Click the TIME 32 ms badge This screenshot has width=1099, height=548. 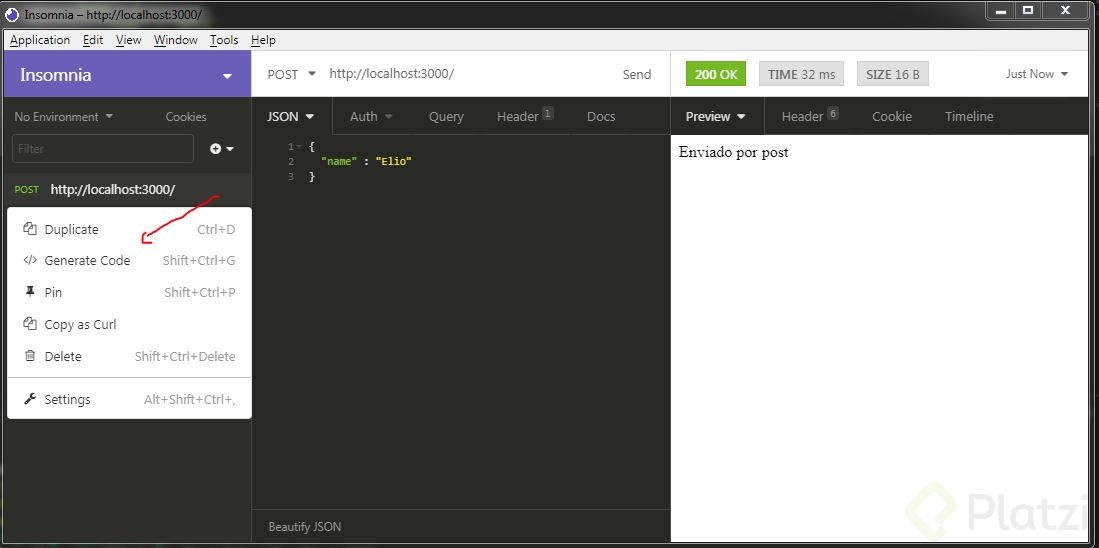801,74
